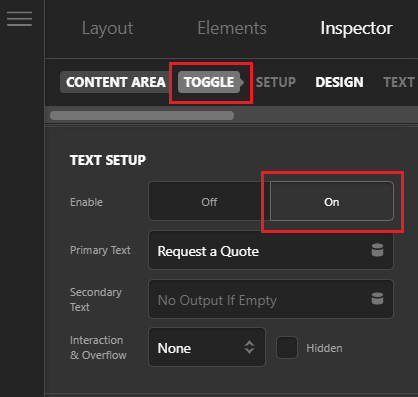Focus the Primary Text field
The image size is (418, 397).
pyautogui.click(x=271, y=250)
